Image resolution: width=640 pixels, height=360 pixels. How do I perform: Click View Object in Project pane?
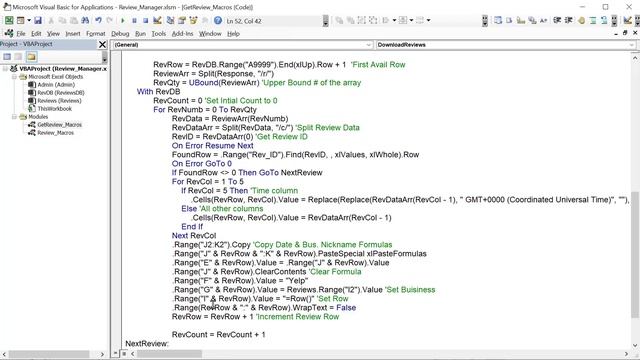tap(18, 57)
